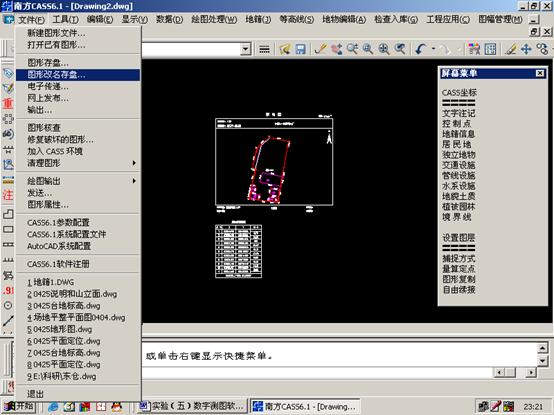The image size is (554, 415).
Task: Select 修复破坏的图形 menu entry
Action: (78, 140)
